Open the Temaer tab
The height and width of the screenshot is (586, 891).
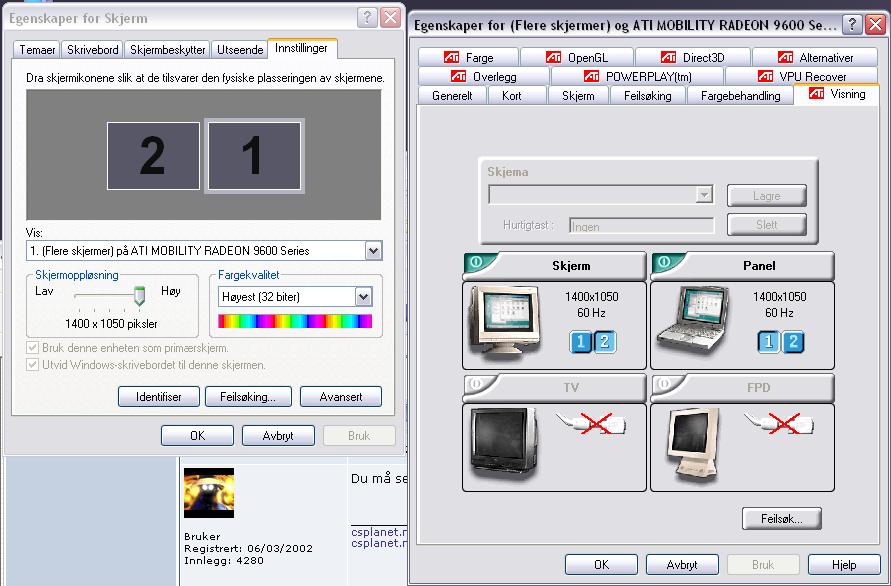37,49
